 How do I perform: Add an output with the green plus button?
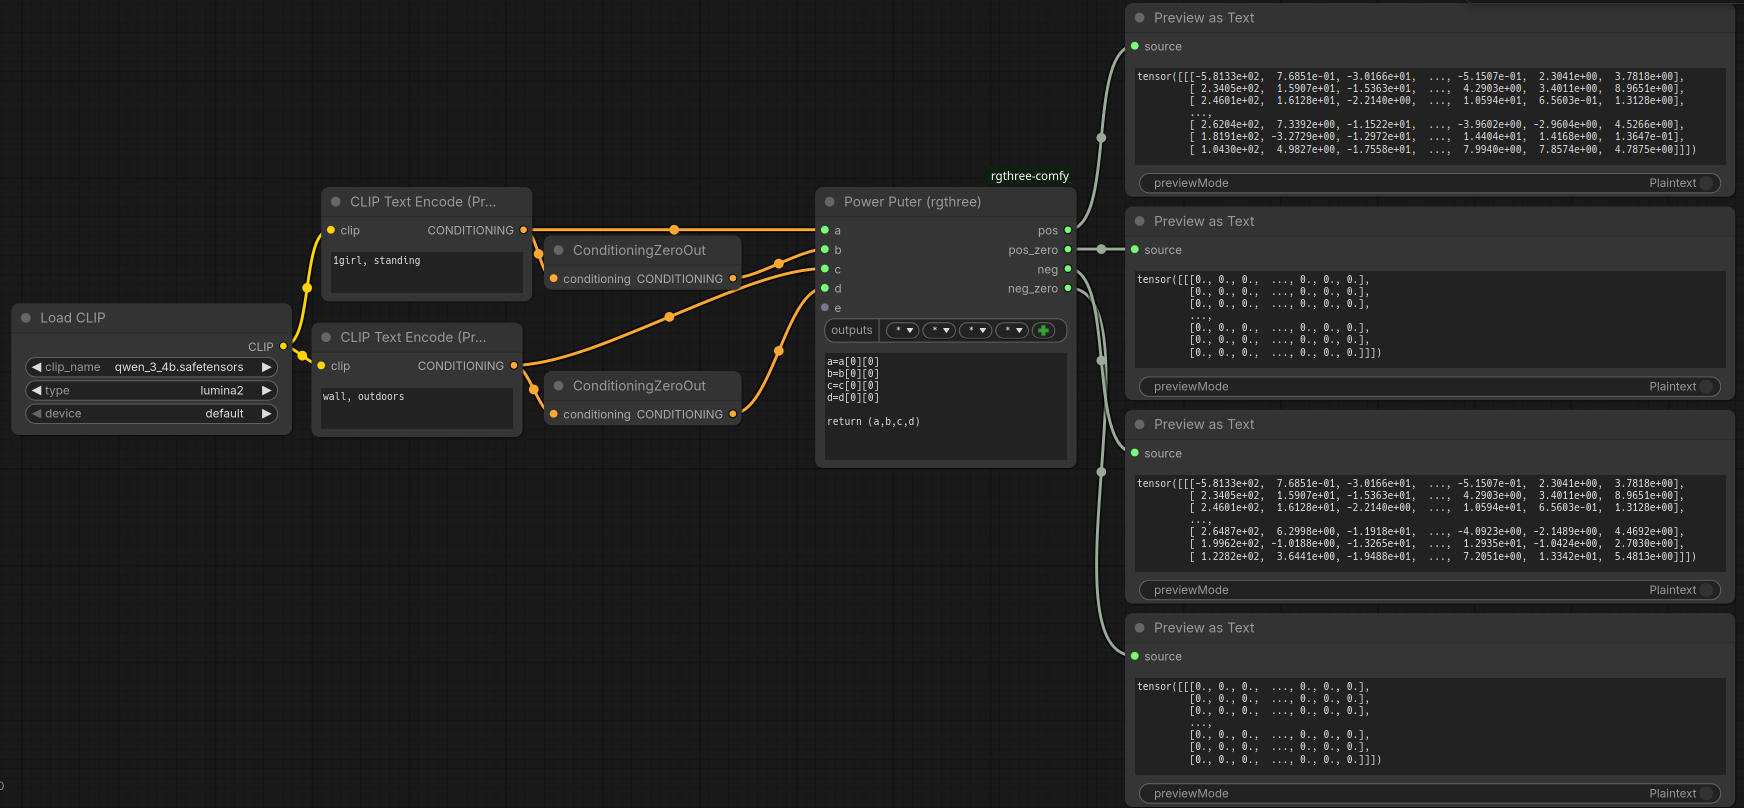point(1043,330)
